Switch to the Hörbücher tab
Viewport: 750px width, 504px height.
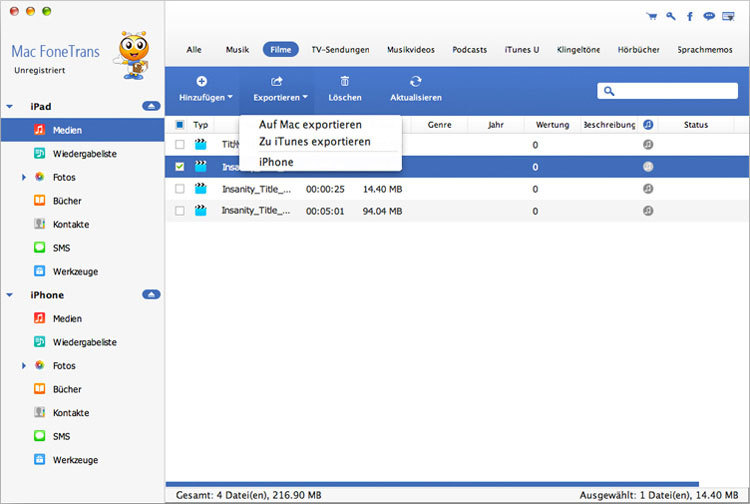coord(638,49)
